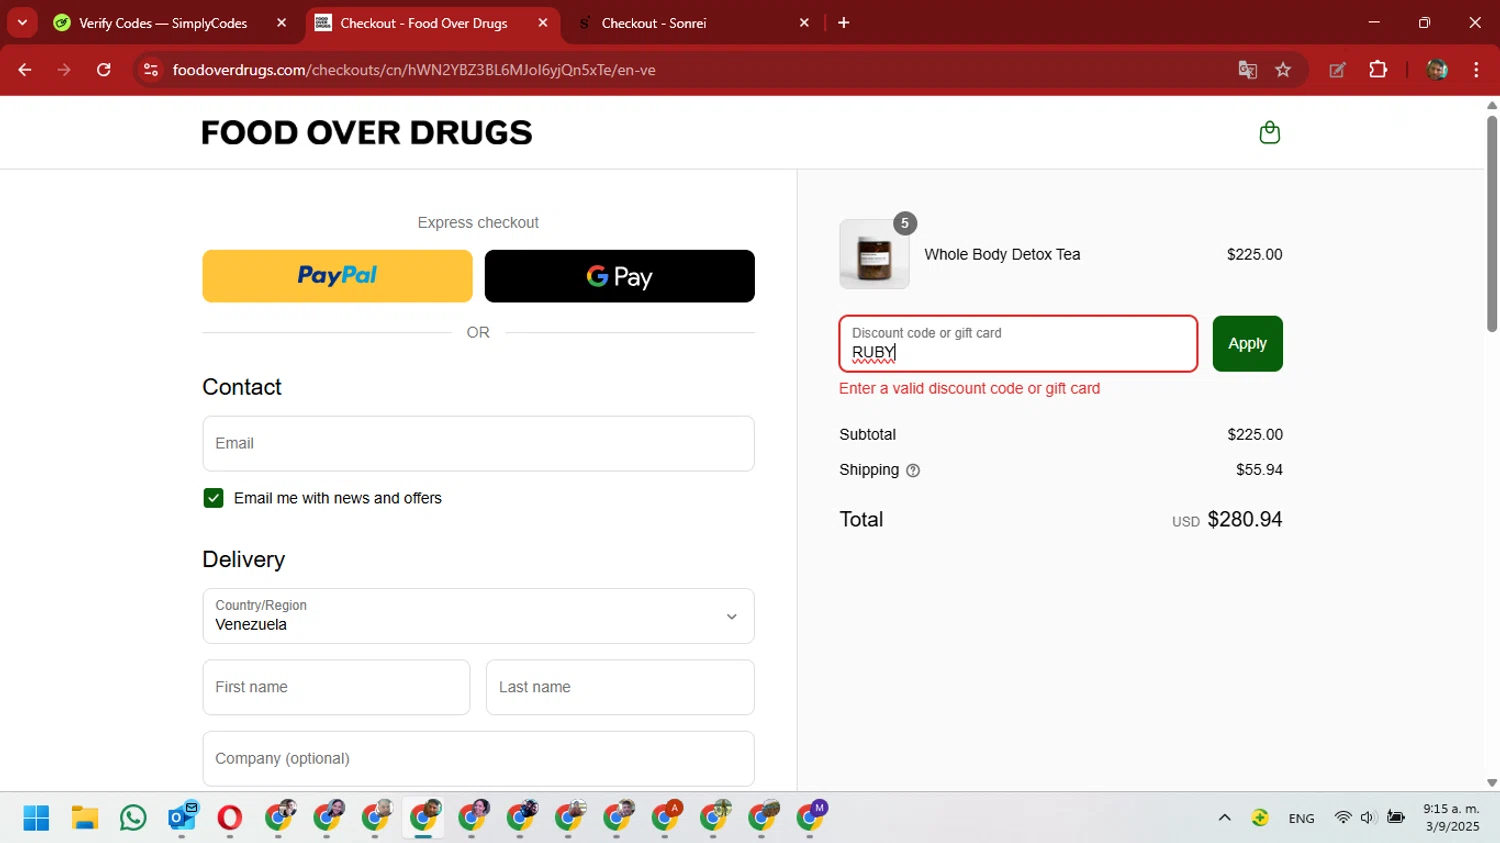The width and height of the screenshot is (1500, 843).
Task: Click the total price $280.94
Action: click(1245, 519)
